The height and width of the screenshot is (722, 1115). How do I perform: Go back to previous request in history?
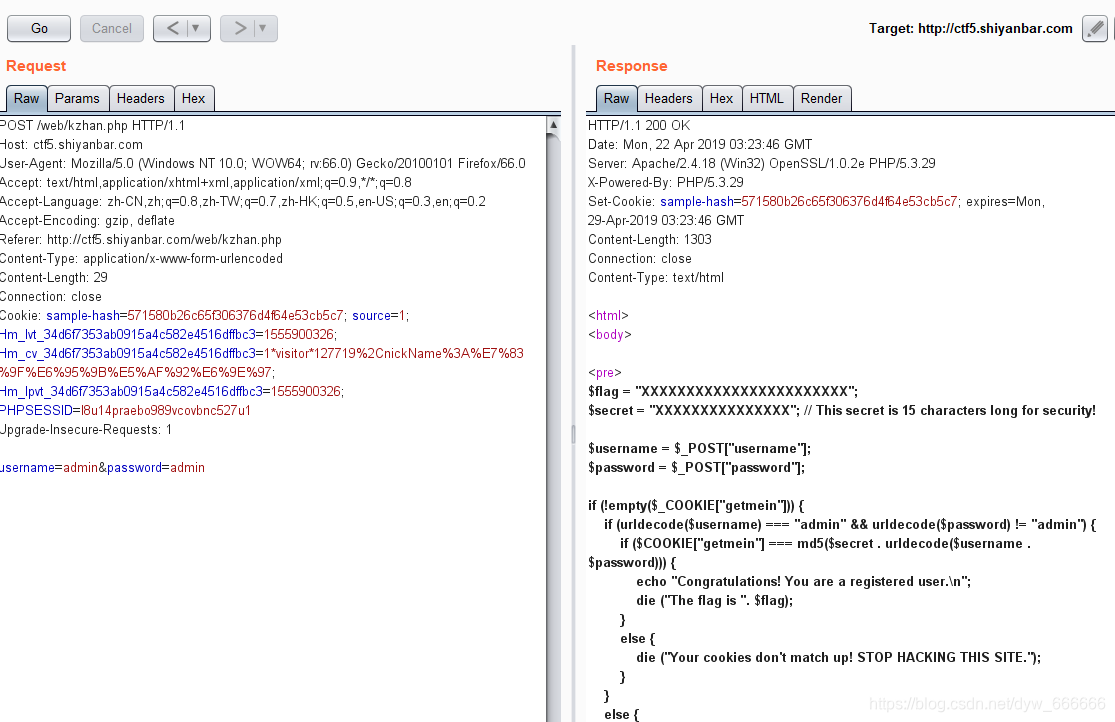point(173,28)
